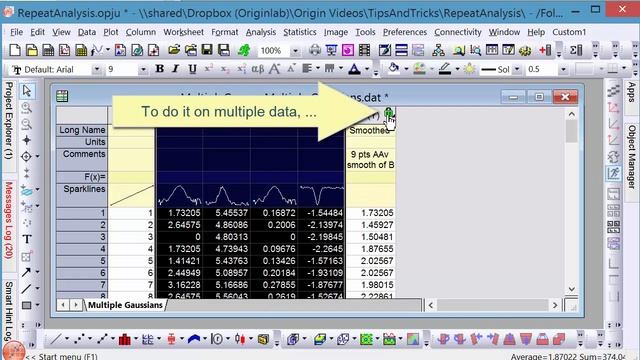Click the green Recalculate running-man icon
640x360 pixels.
pyautogui.click(x=244, y=50)
